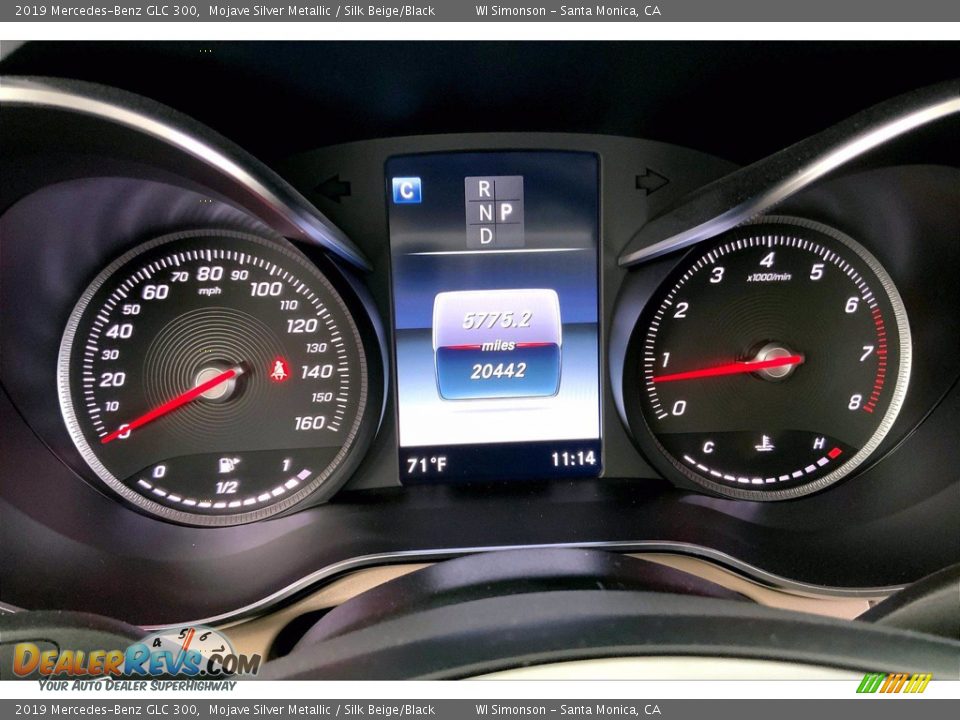Click the odometer reading 20442
The height and width of the screenshot is (720, 960).
[498, 370]
